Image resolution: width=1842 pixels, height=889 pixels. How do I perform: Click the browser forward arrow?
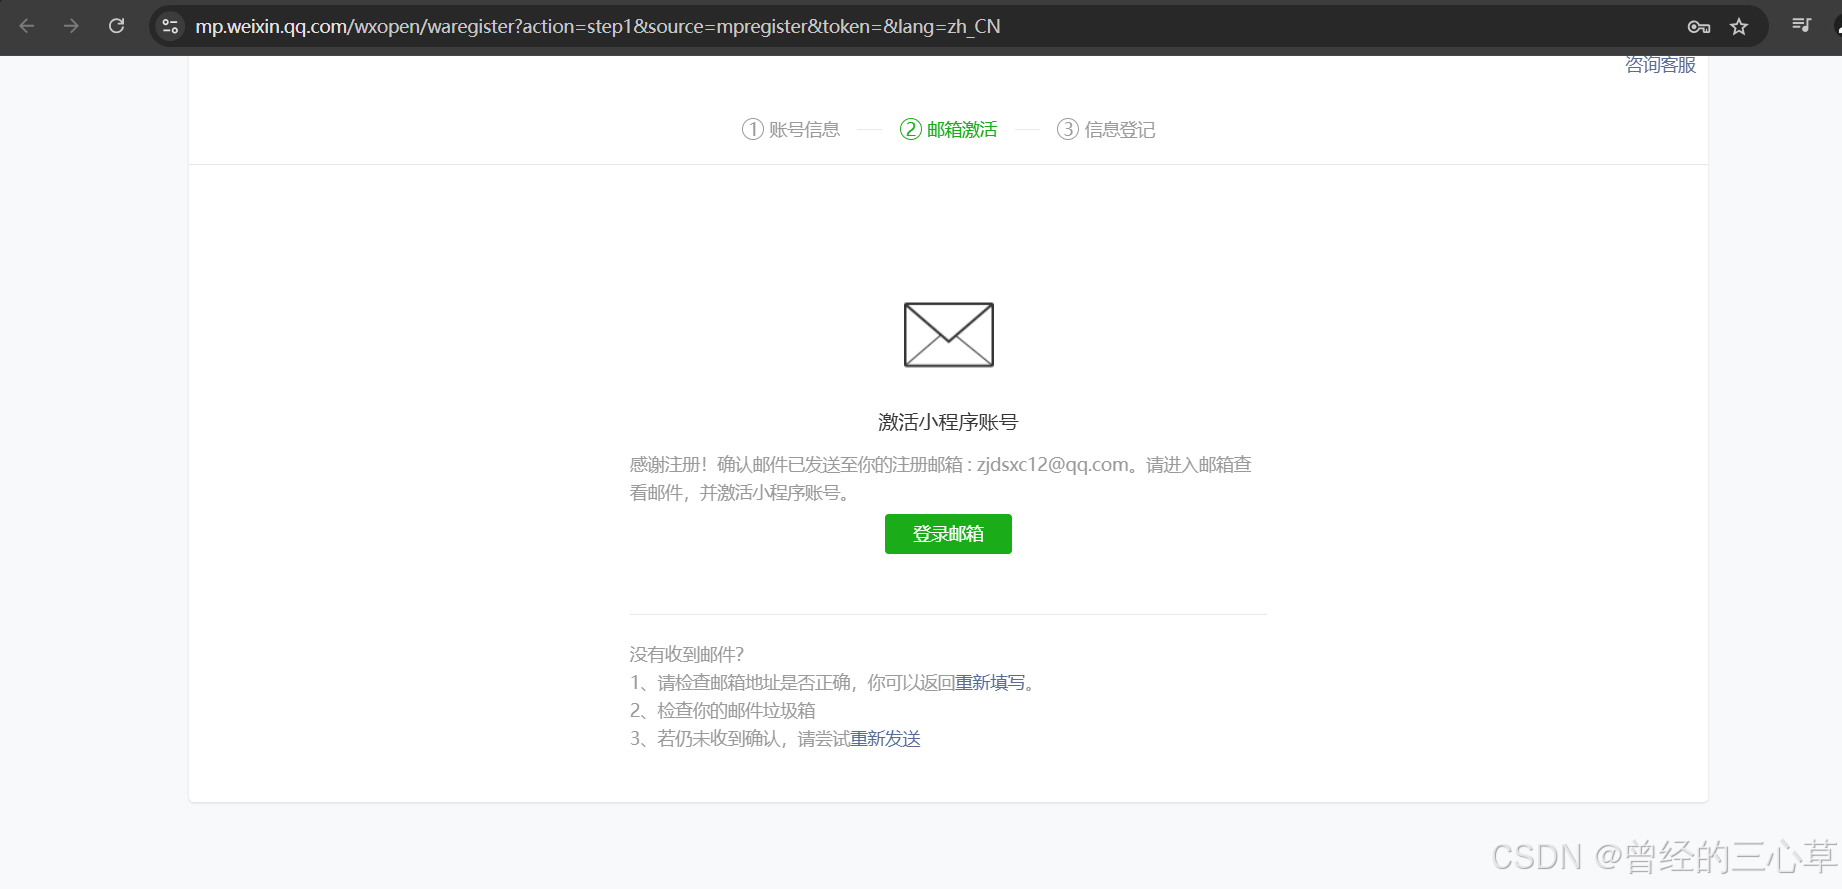click(x=71, y=26)
